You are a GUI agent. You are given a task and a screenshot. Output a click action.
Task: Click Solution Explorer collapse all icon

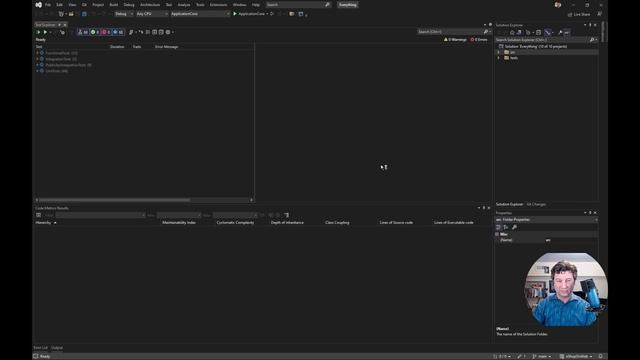(x=538, y=32)
